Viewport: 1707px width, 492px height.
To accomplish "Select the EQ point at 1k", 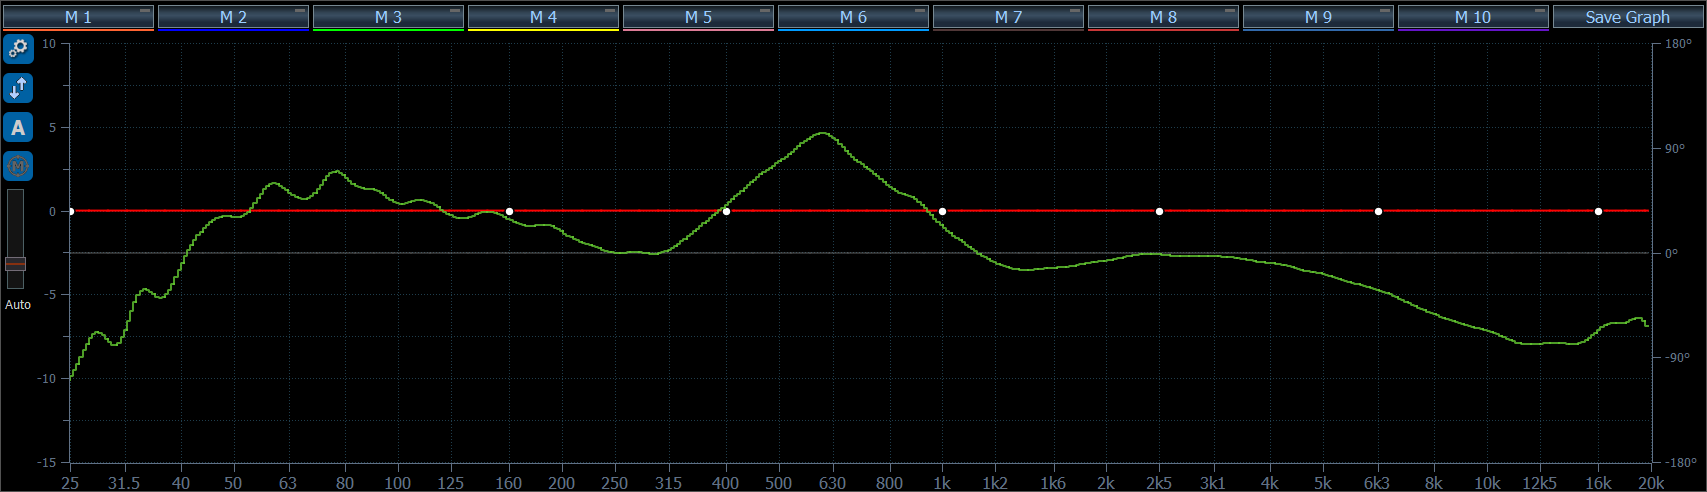I will (x=942, y=211).
